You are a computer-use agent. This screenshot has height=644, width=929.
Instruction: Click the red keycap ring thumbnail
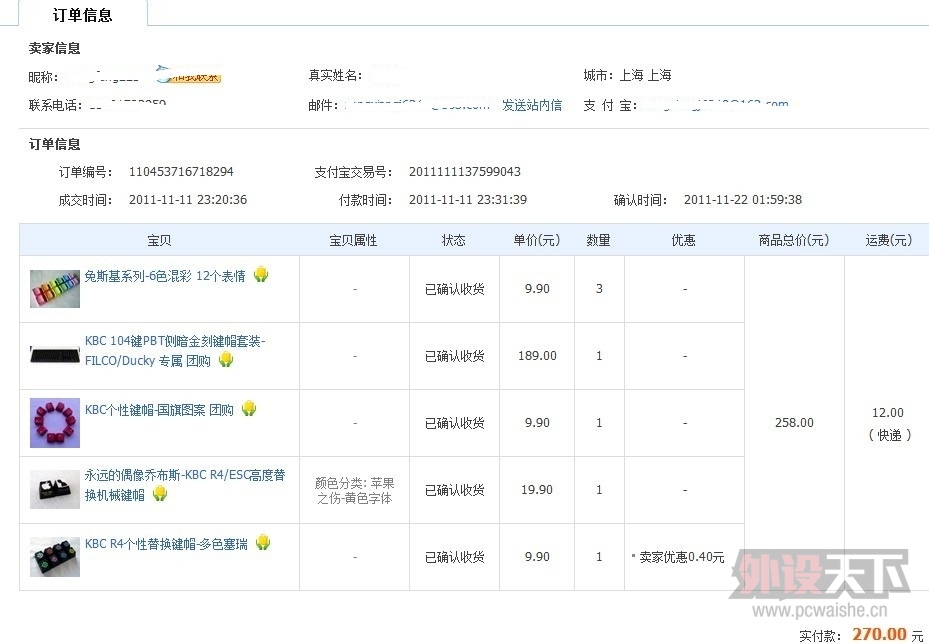(x=55, y=423)
